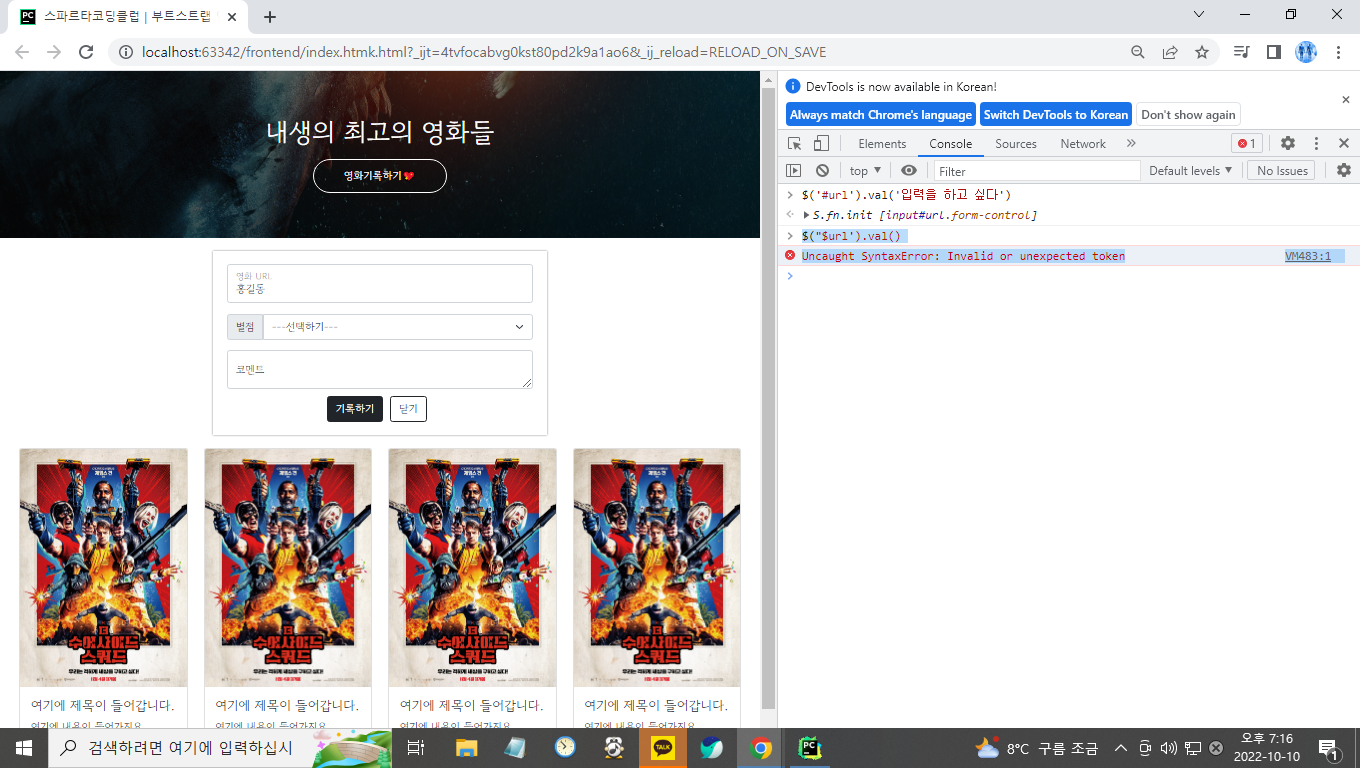The image size is (1360, 768).
Task: Open the VM483:1 source link
Action: coord(1308,257)
